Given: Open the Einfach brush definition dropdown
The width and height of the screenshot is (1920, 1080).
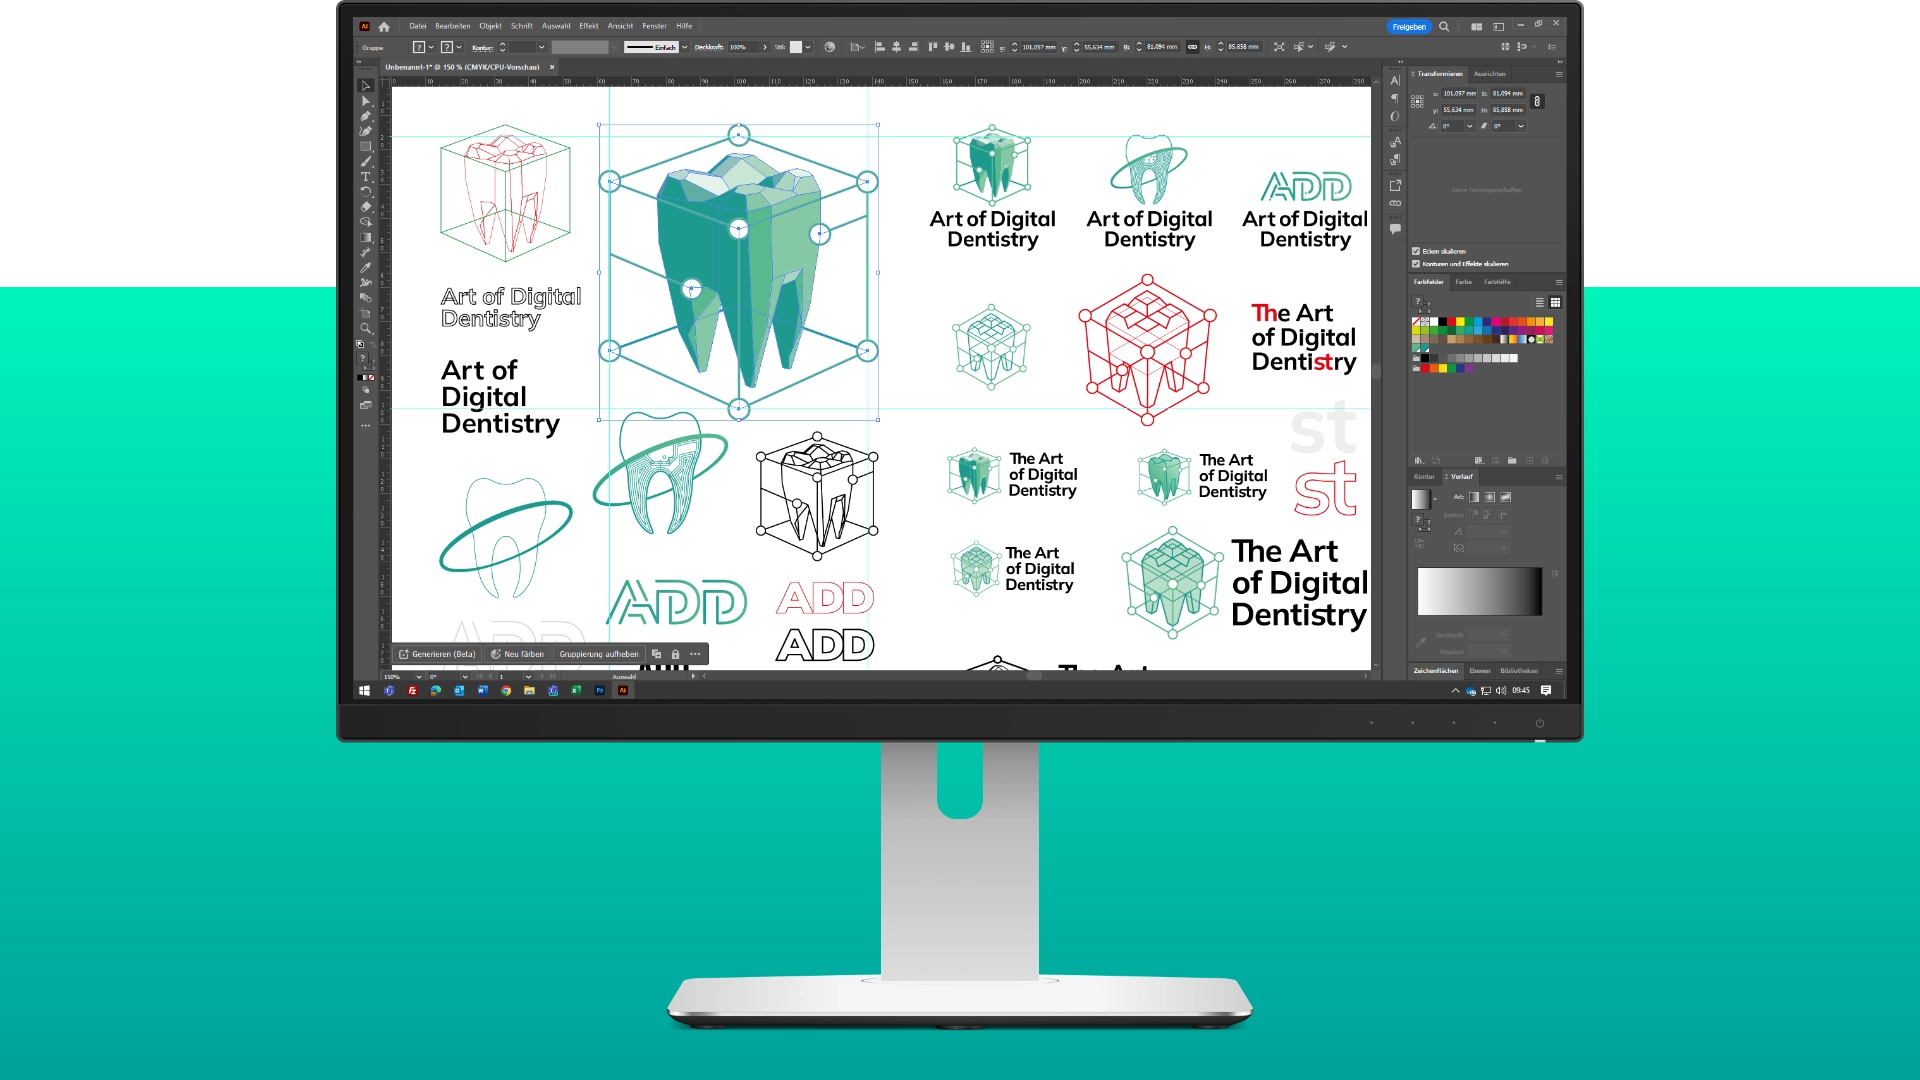Looking at the screenshot, I should 685,47.
